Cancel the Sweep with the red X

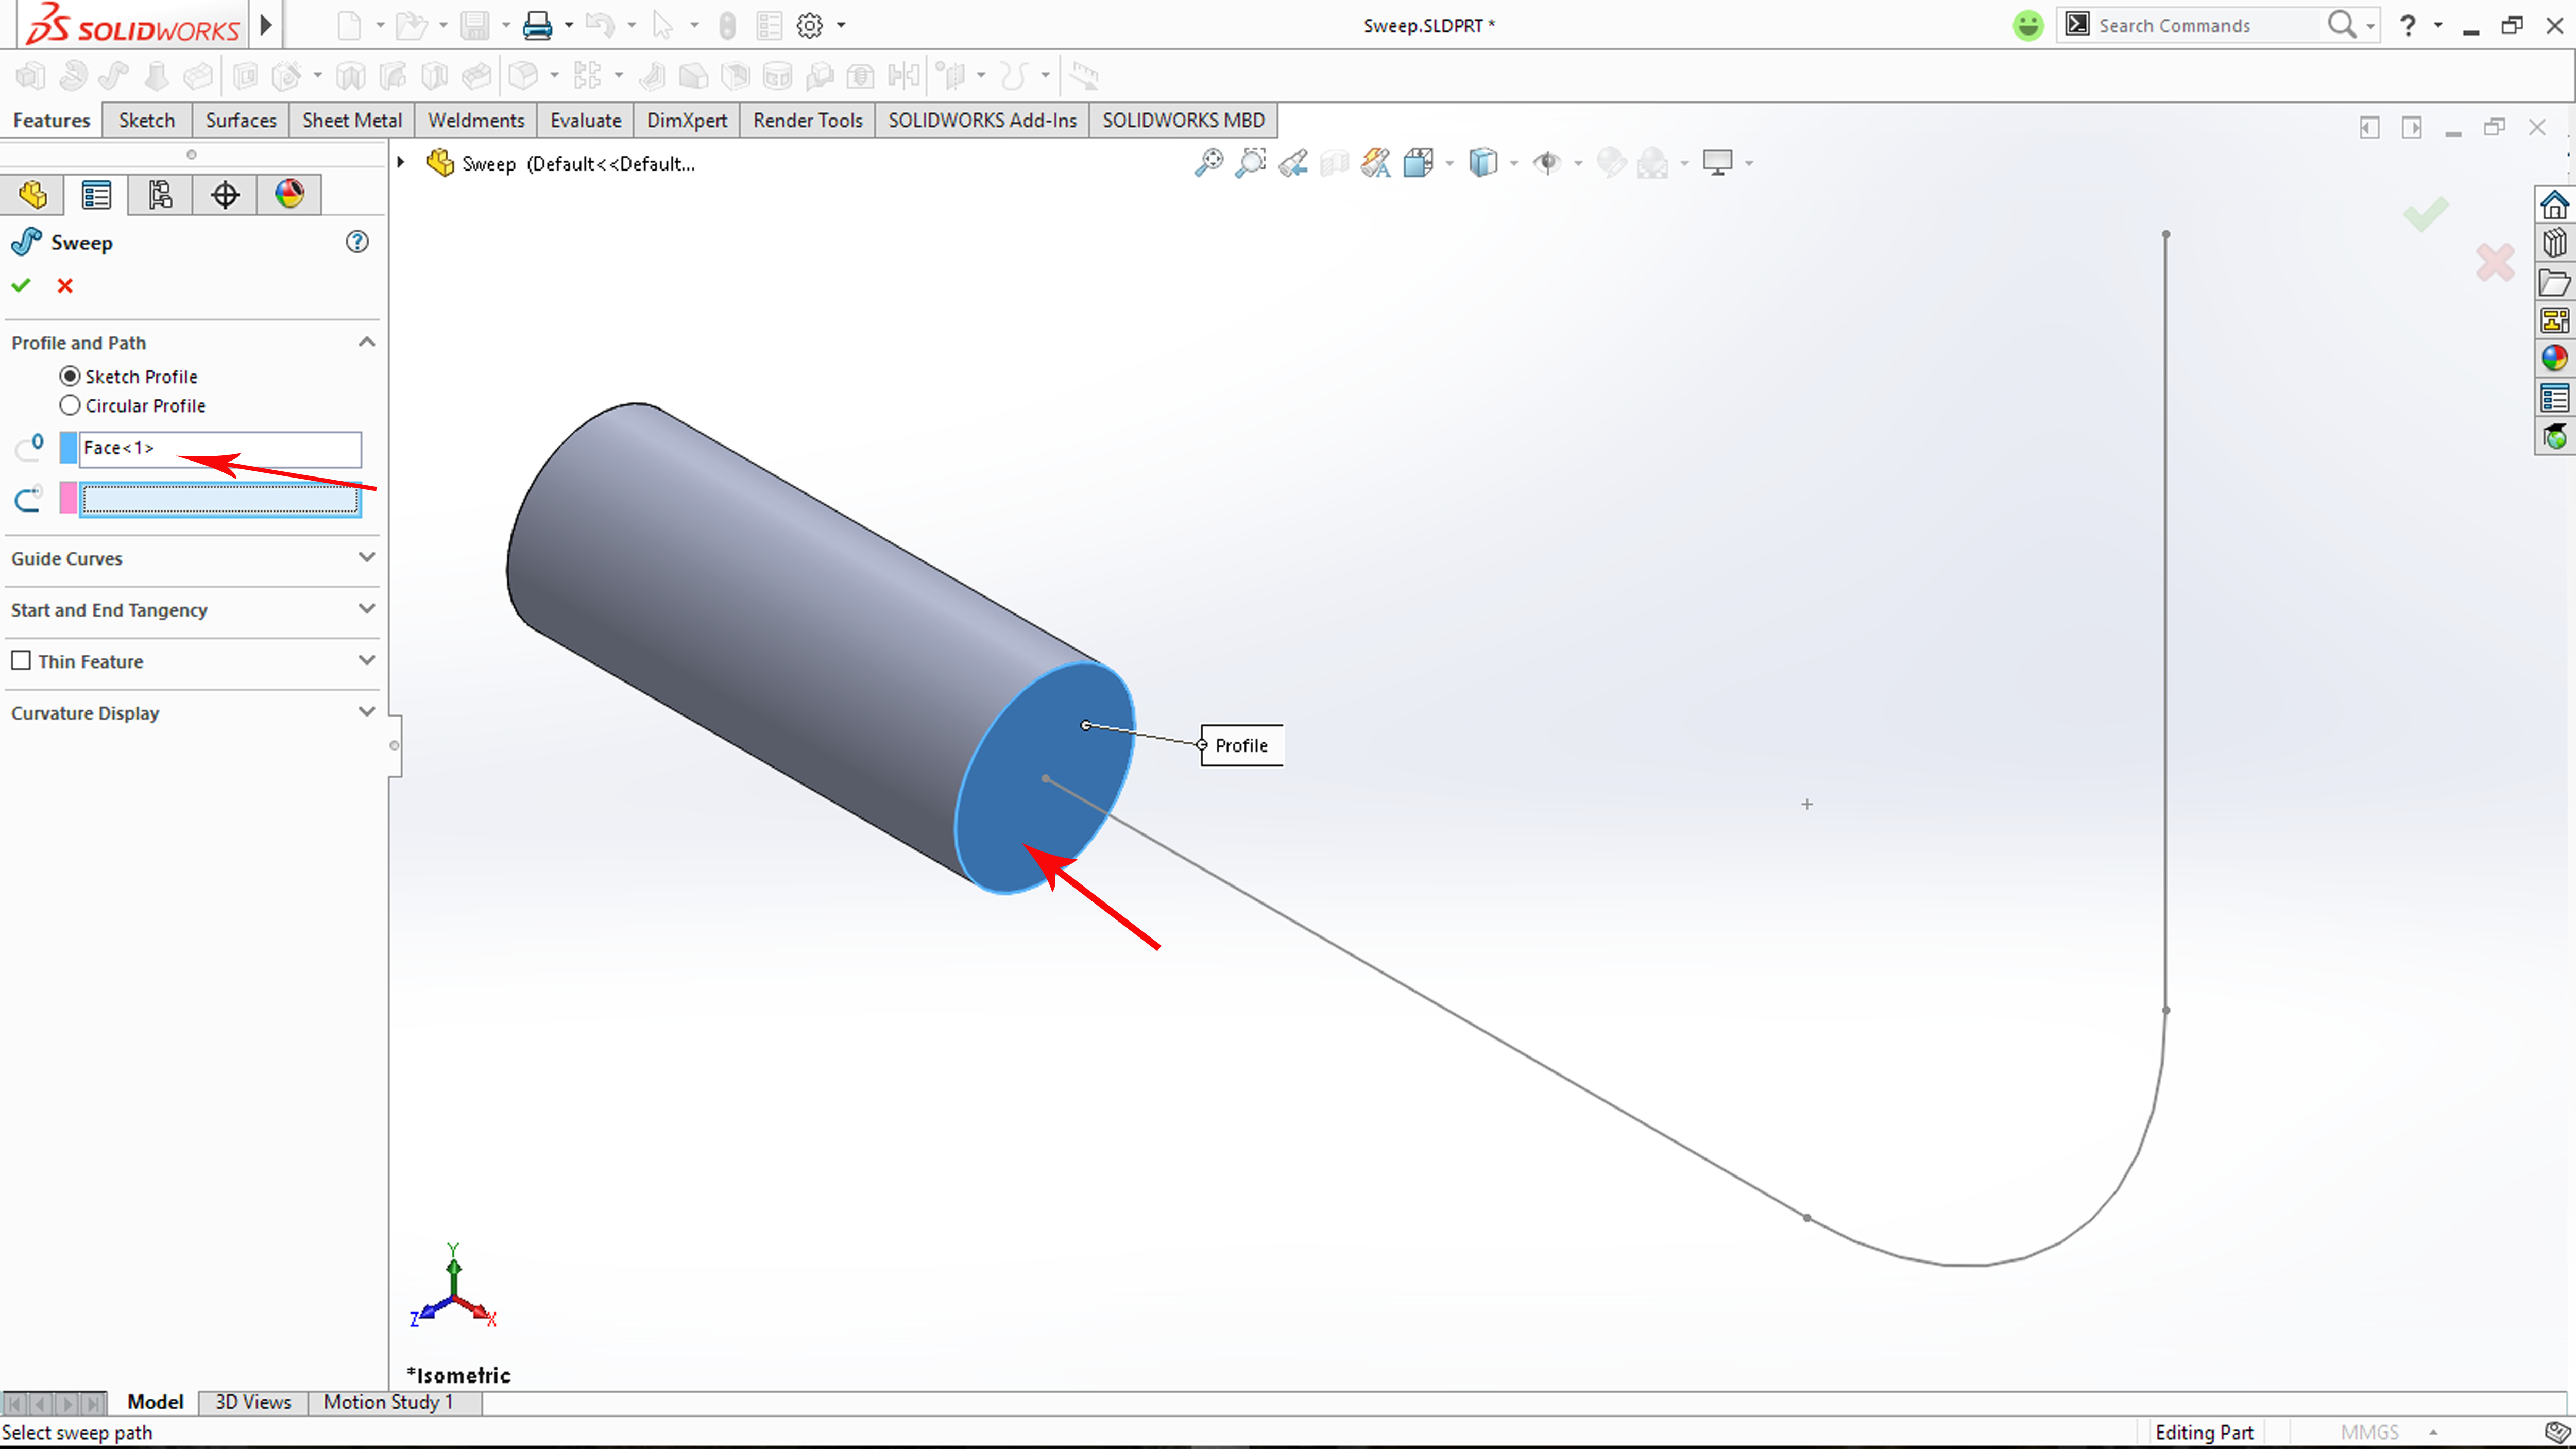pyautogui.click(x=65, y=286)
